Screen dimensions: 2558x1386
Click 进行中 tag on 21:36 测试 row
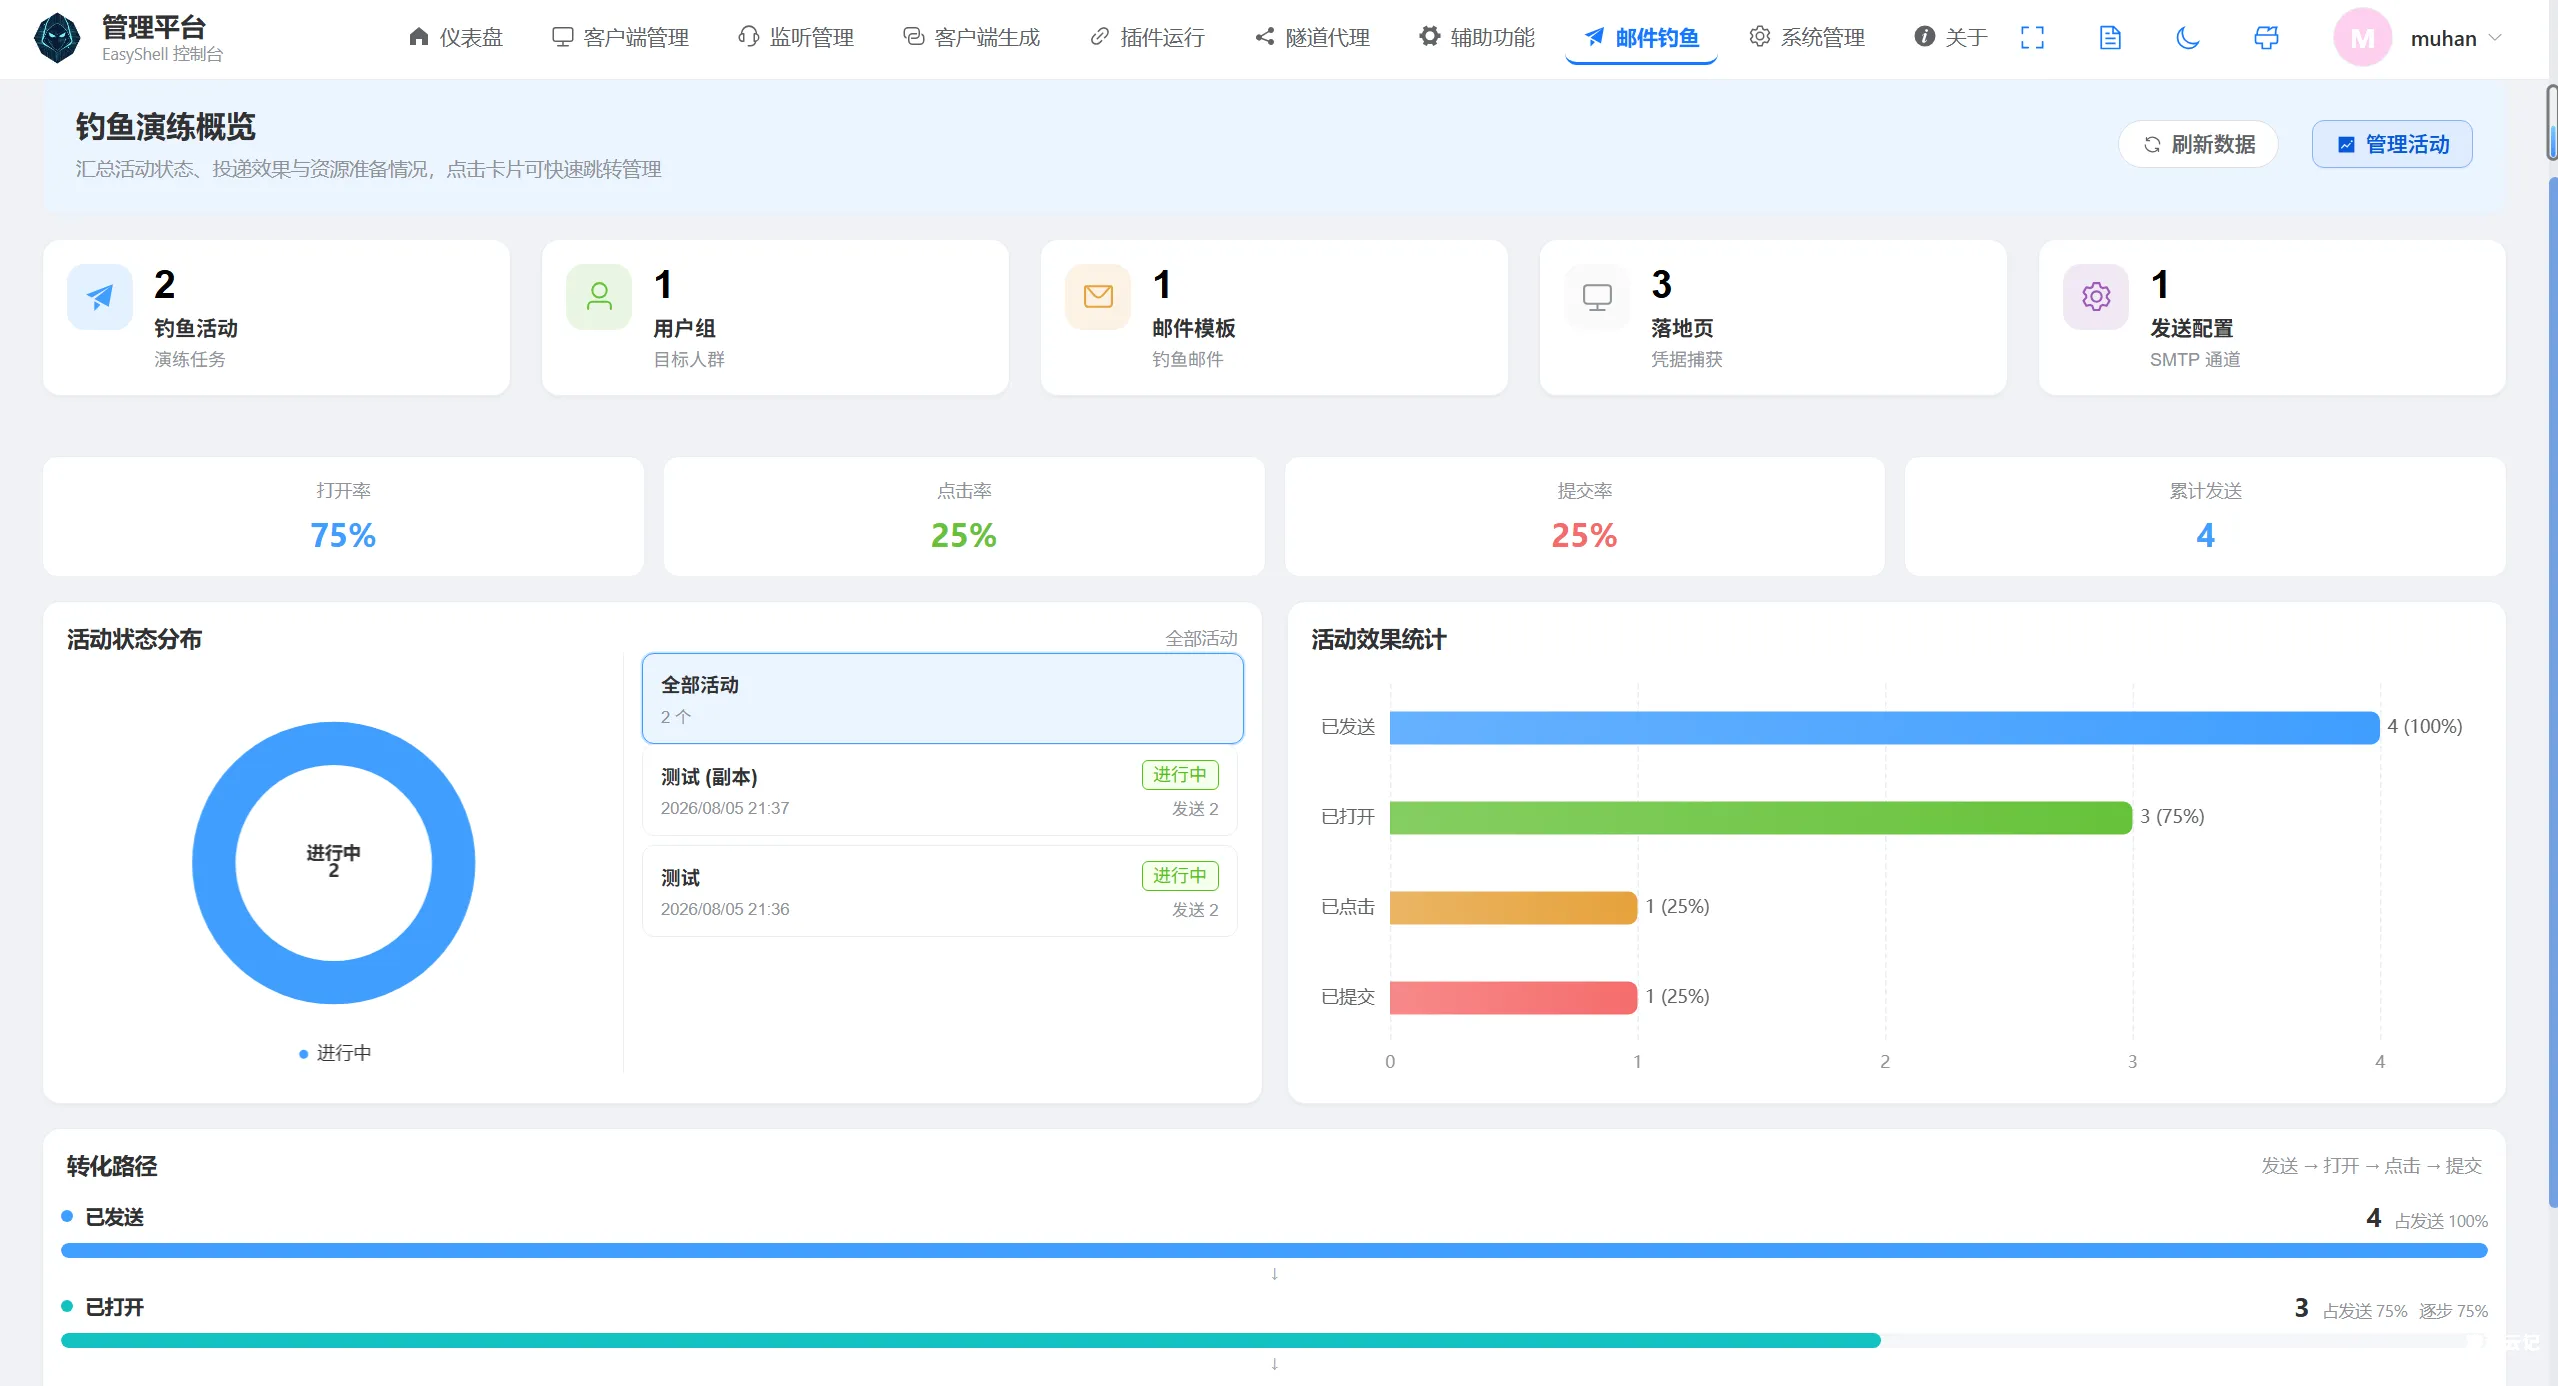[x=1180, y=876]
